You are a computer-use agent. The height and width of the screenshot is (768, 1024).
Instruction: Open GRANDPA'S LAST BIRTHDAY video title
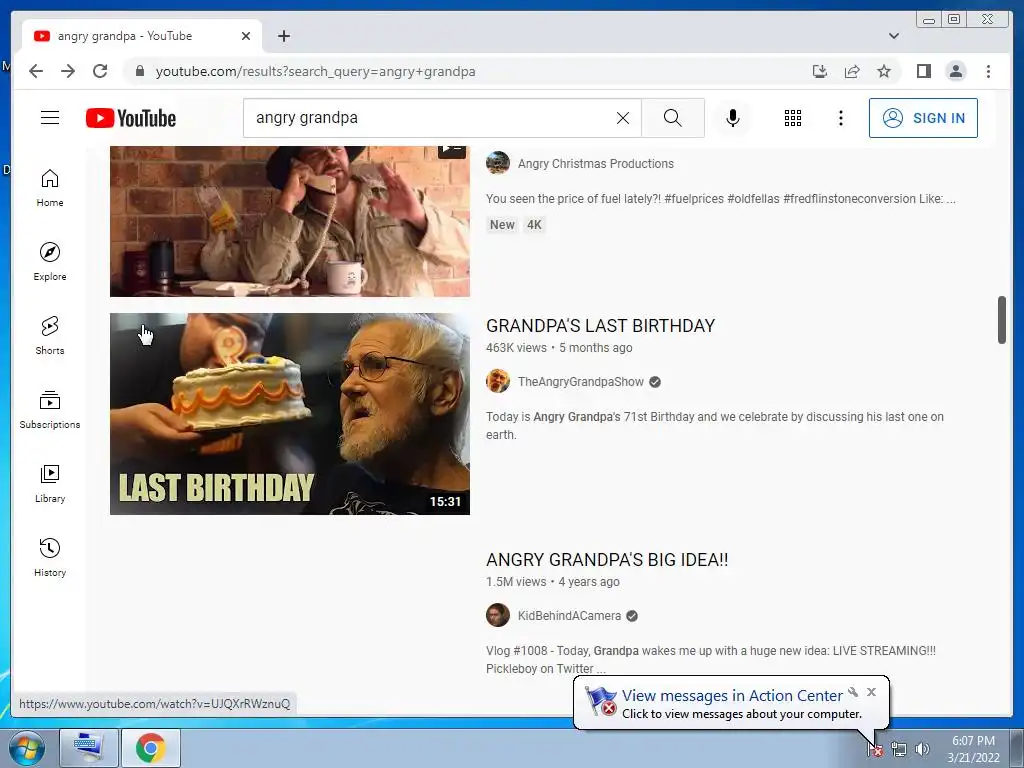point(600,326)
